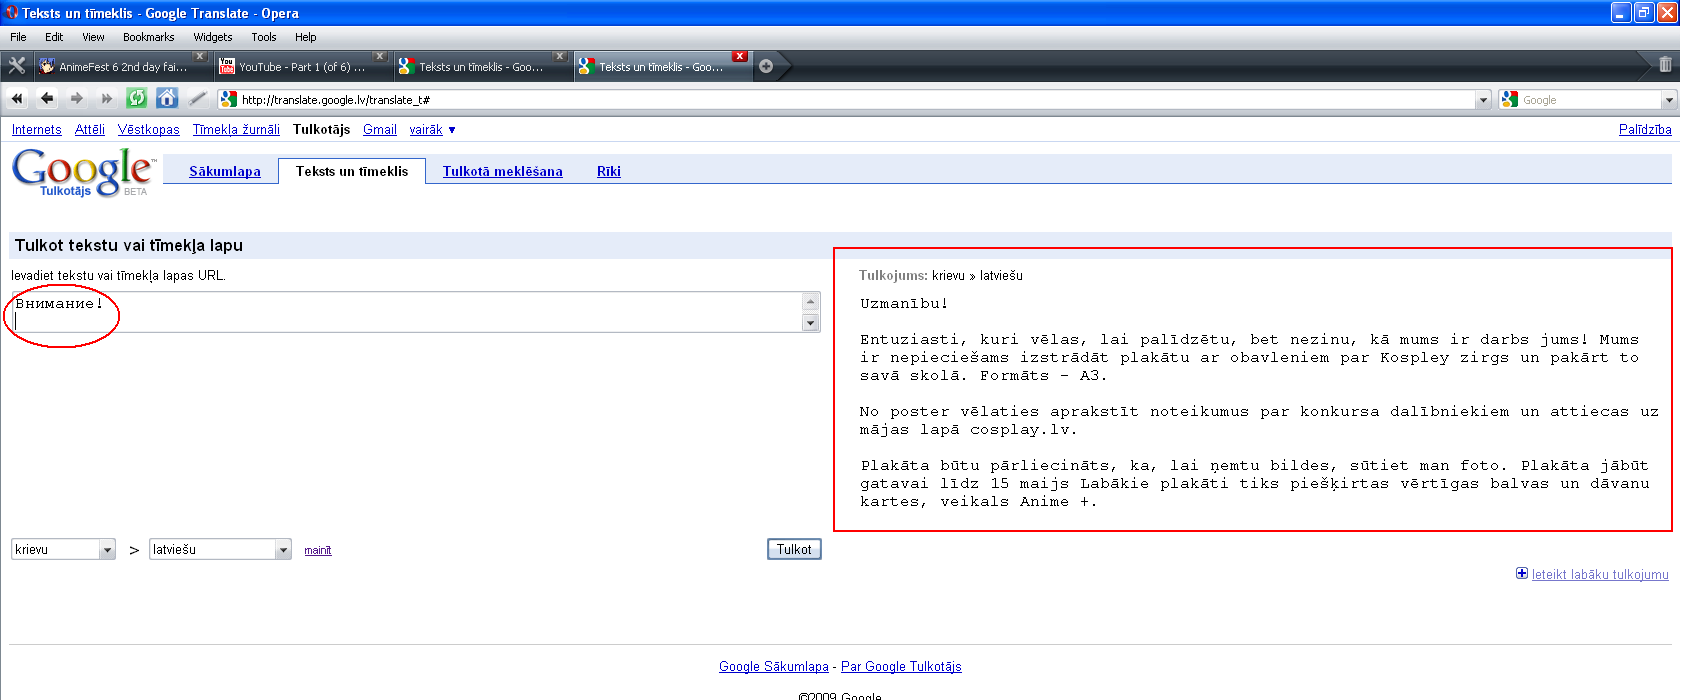Go back with the Back arrow
Image resolution: width=1681 pixels, height=700 pixels.
[x=47, y=98]
